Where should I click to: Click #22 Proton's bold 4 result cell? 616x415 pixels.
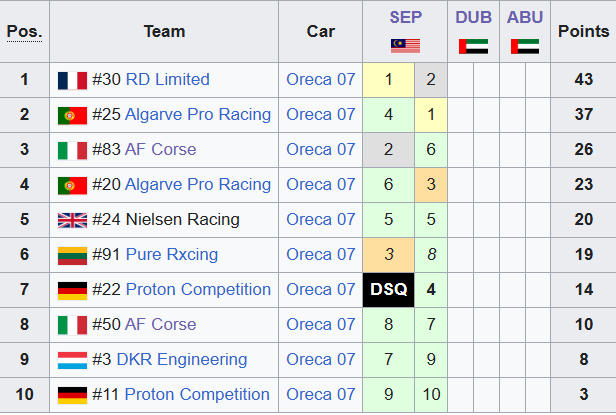pyautogui.click(x=431, y=290)
